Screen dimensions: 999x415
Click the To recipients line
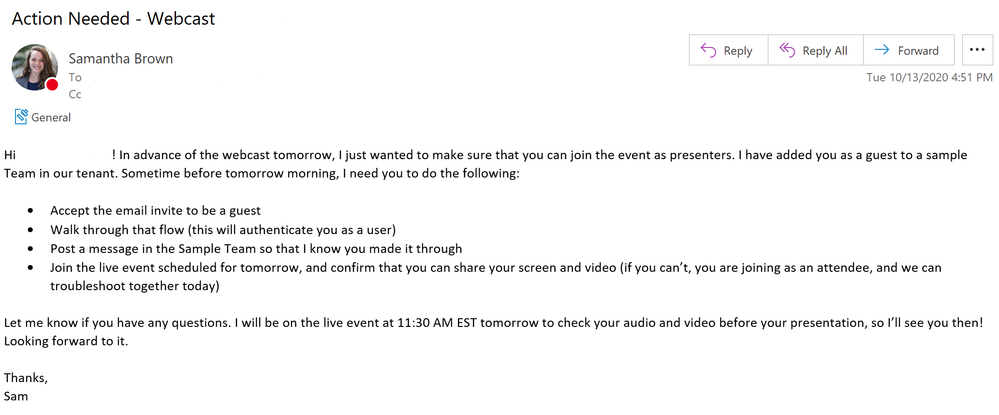point(75,78)
